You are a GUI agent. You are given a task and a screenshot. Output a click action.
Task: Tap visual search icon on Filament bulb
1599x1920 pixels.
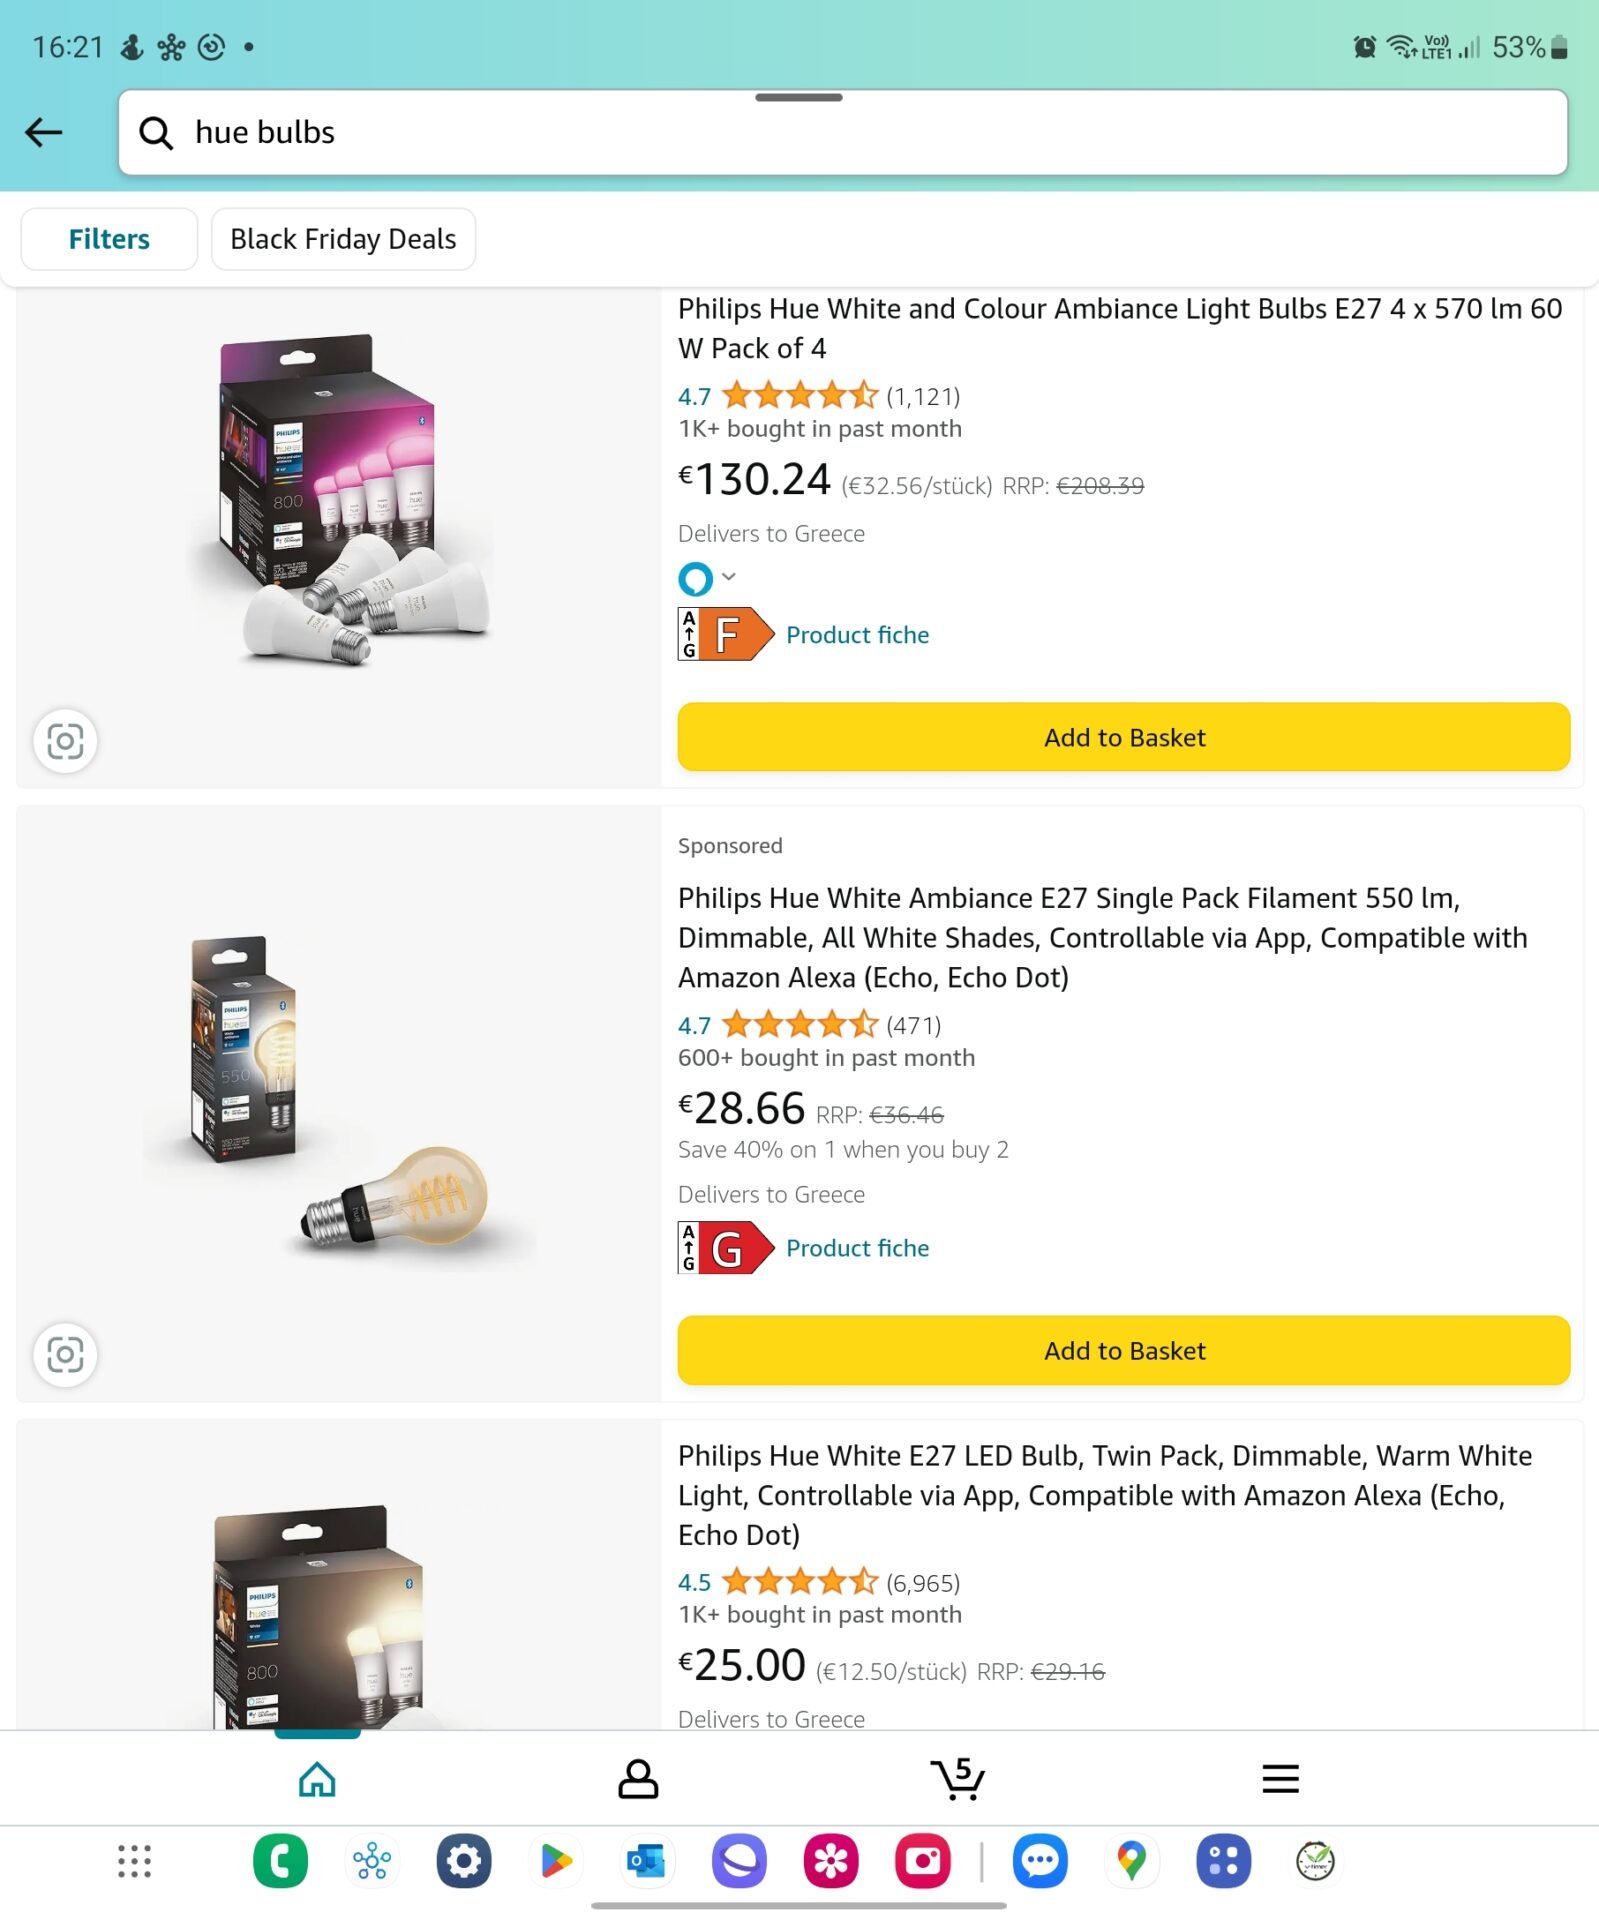click(x=65, y=1355)
